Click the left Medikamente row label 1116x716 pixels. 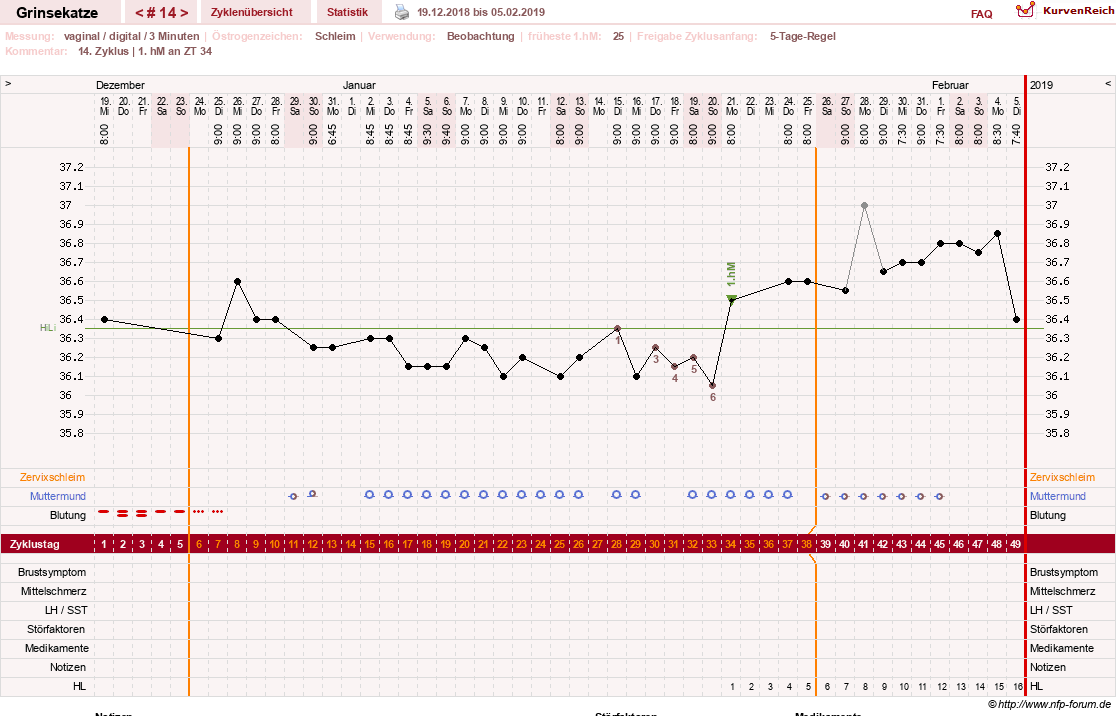point(56,648)
